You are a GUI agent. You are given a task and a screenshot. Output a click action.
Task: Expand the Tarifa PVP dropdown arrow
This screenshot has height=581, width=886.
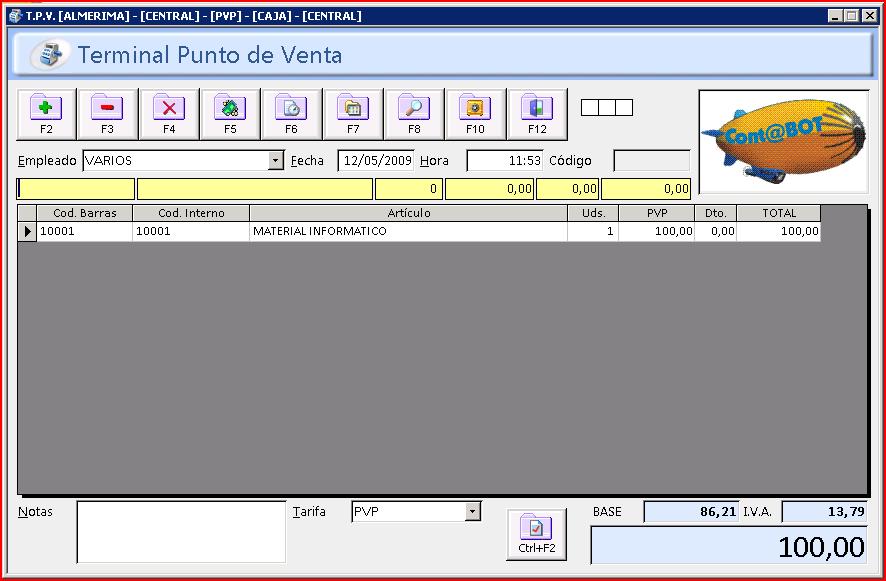point(472,511)
